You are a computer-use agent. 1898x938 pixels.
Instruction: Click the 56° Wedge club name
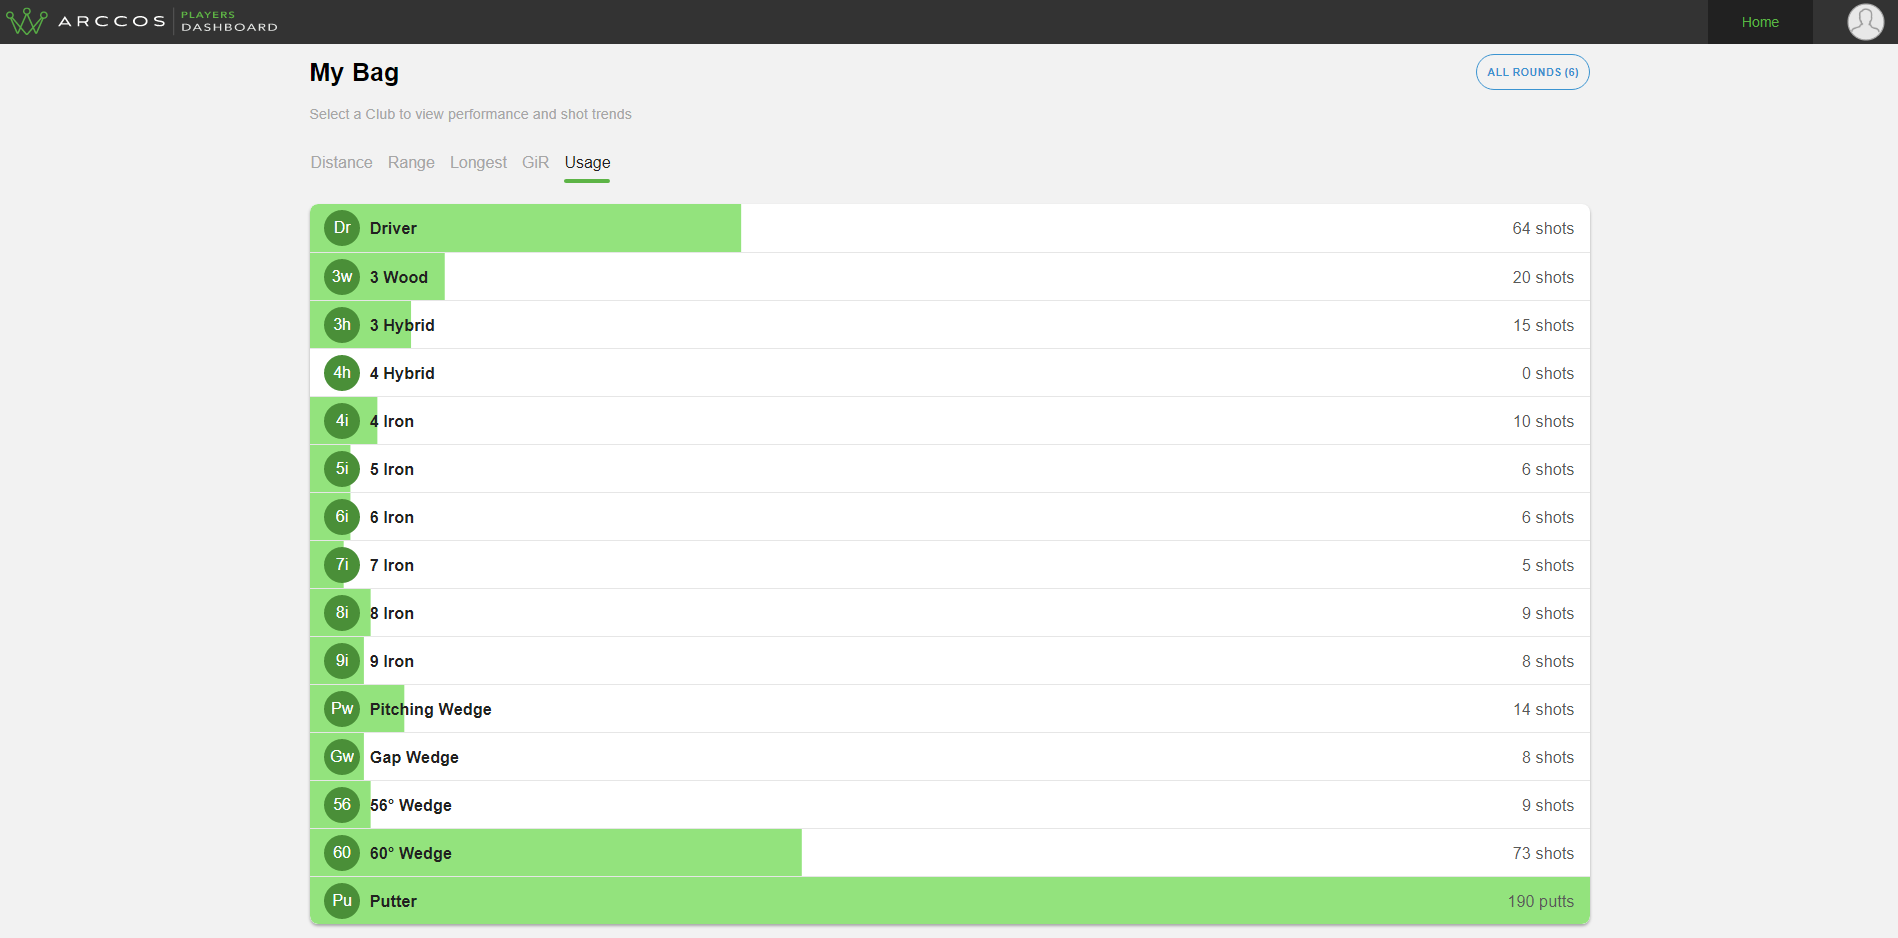point(411,805)
